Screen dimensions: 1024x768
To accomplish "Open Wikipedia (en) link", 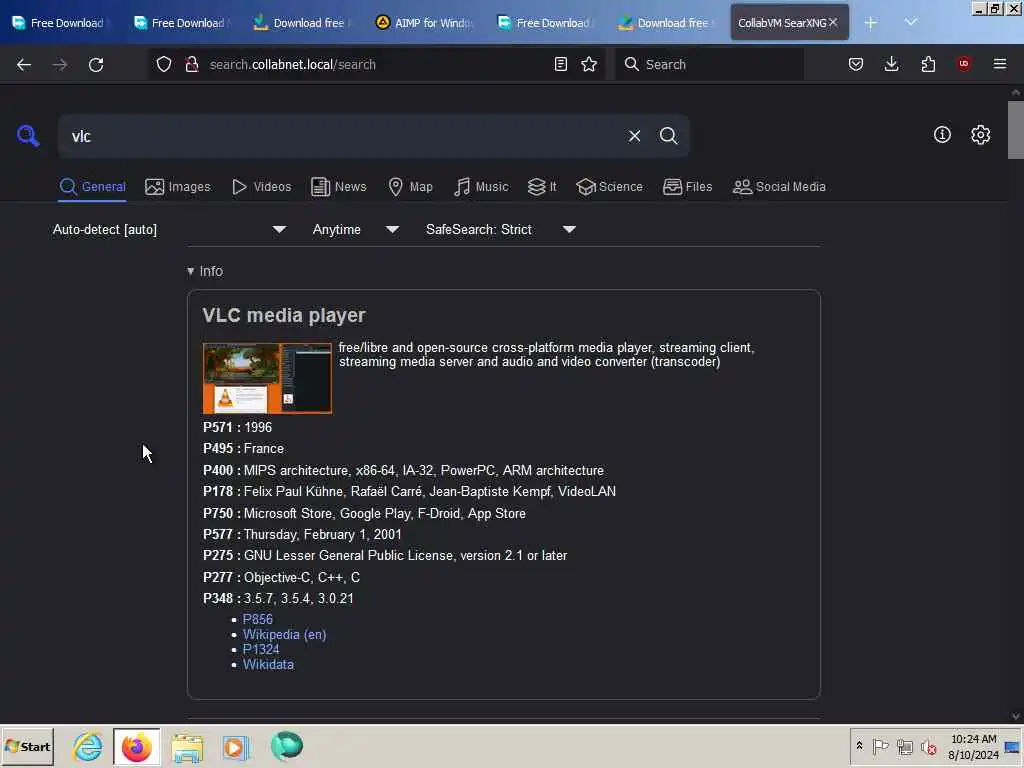I will pyautogui.click(x=284, y=634).
